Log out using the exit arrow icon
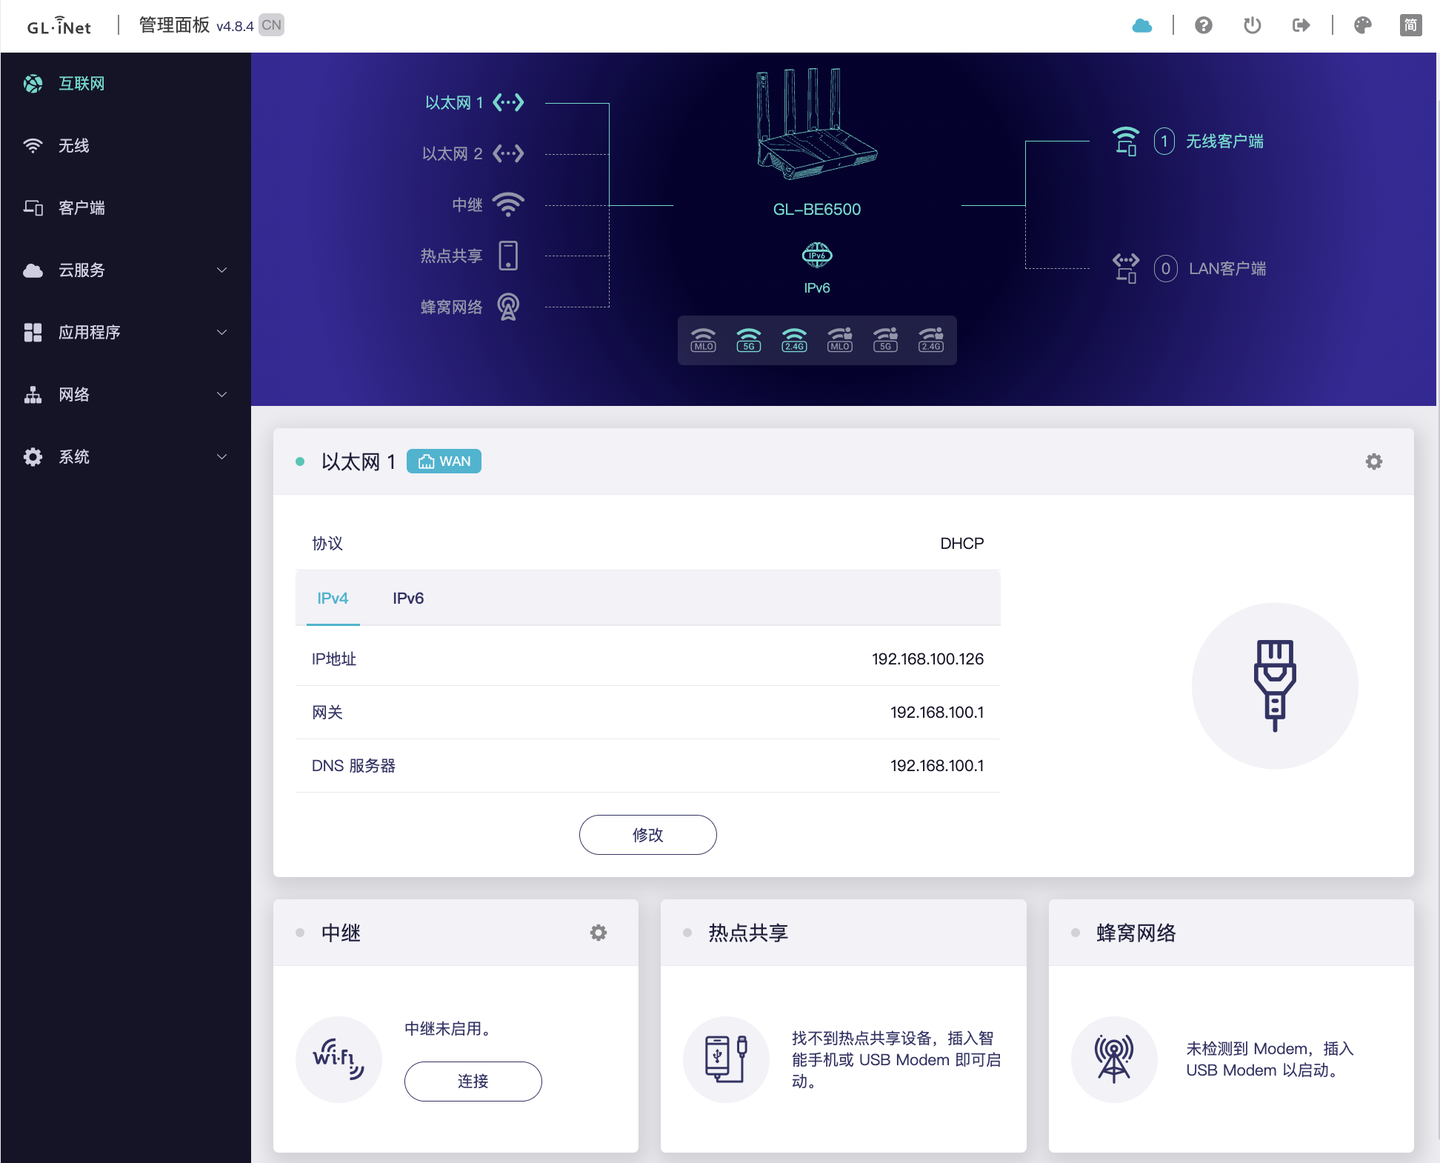The width and height of the screenshot is (1440, 1163). pos(1301,25)
